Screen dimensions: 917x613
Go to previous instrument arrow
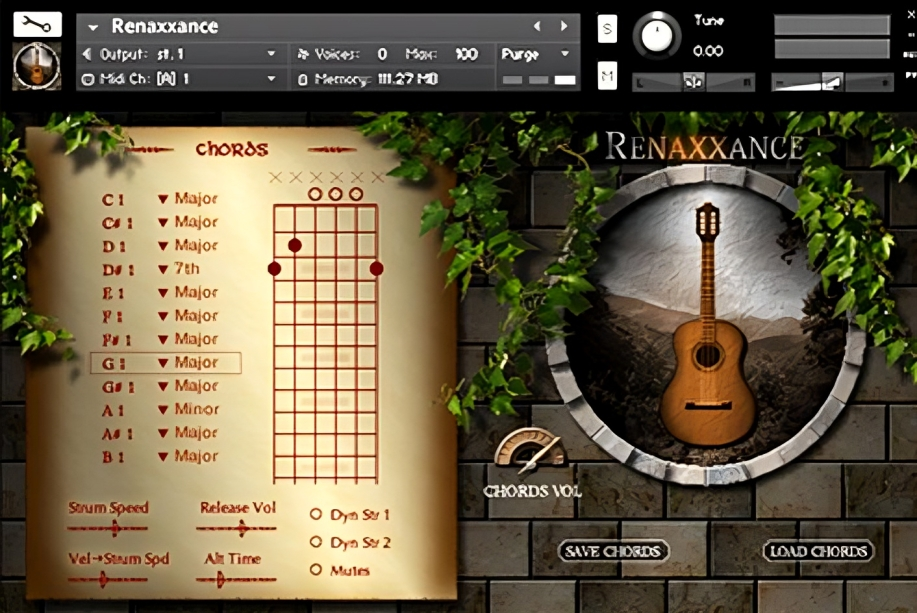point(537,26)
